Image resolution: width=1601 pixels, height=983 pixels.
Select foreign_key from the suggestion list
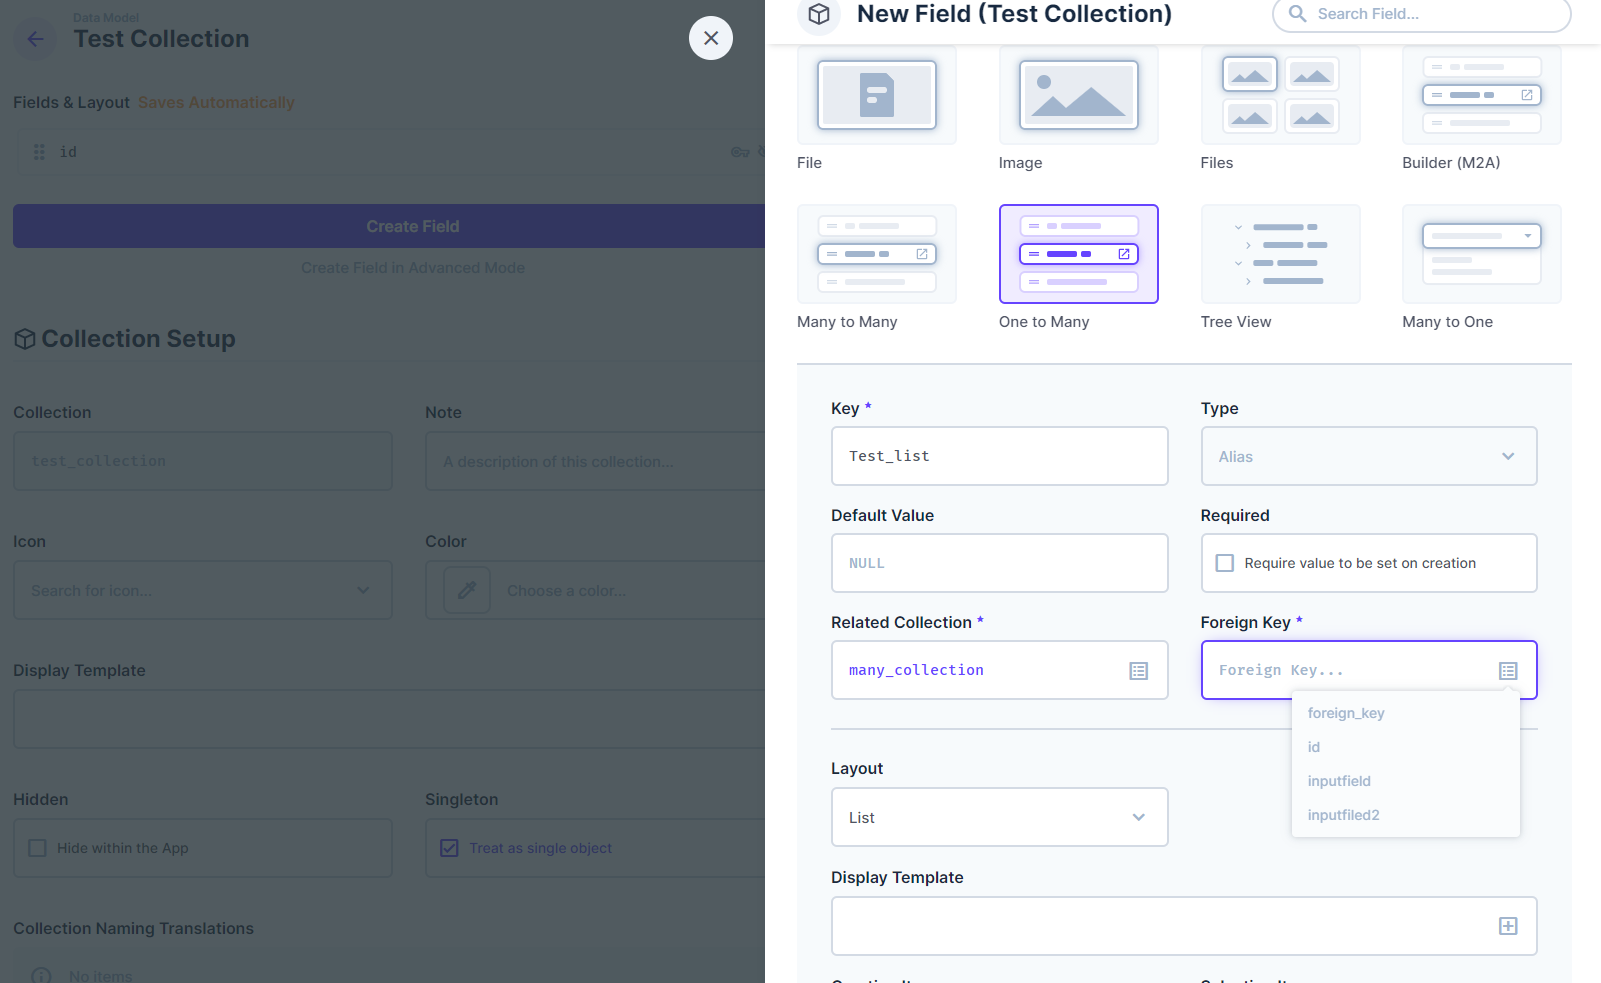(1346, 713)
